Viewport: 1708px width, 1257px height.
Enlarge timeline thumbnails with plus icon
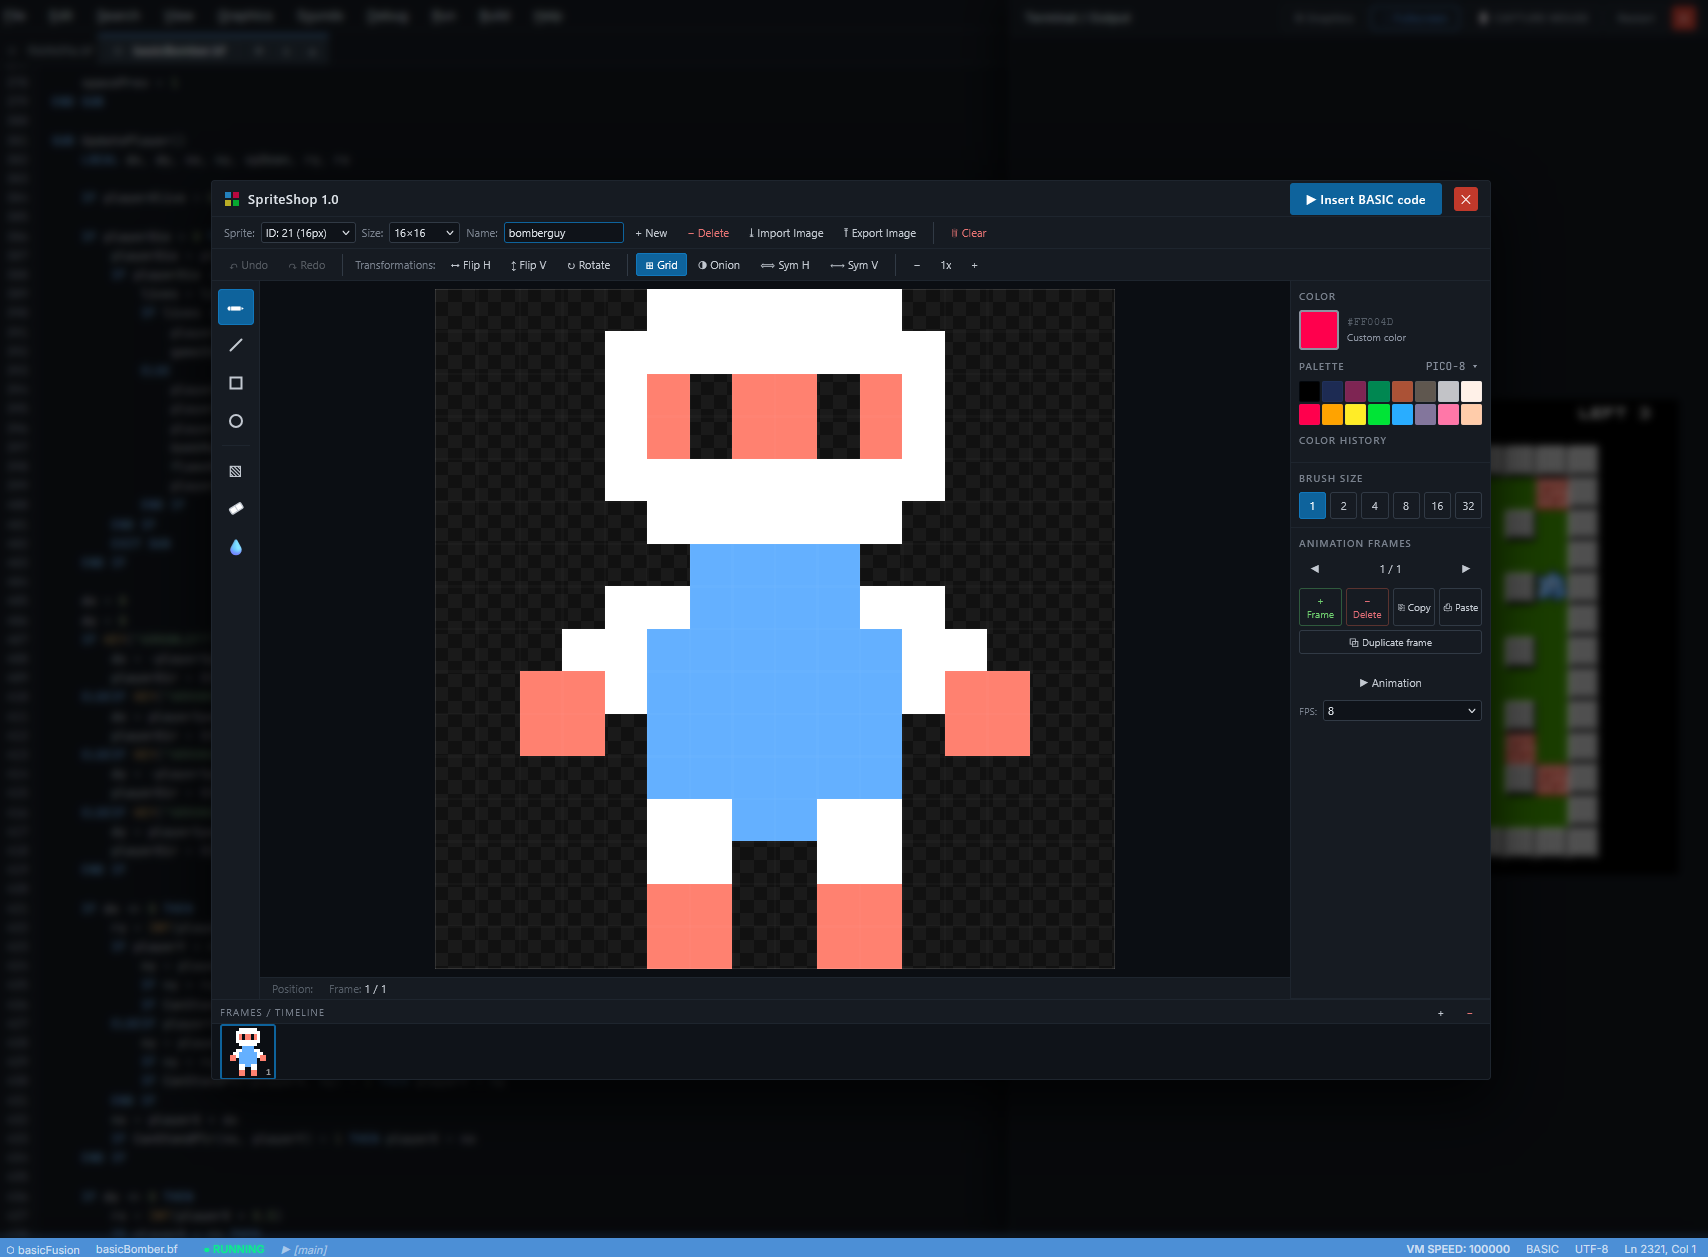1441,1013
